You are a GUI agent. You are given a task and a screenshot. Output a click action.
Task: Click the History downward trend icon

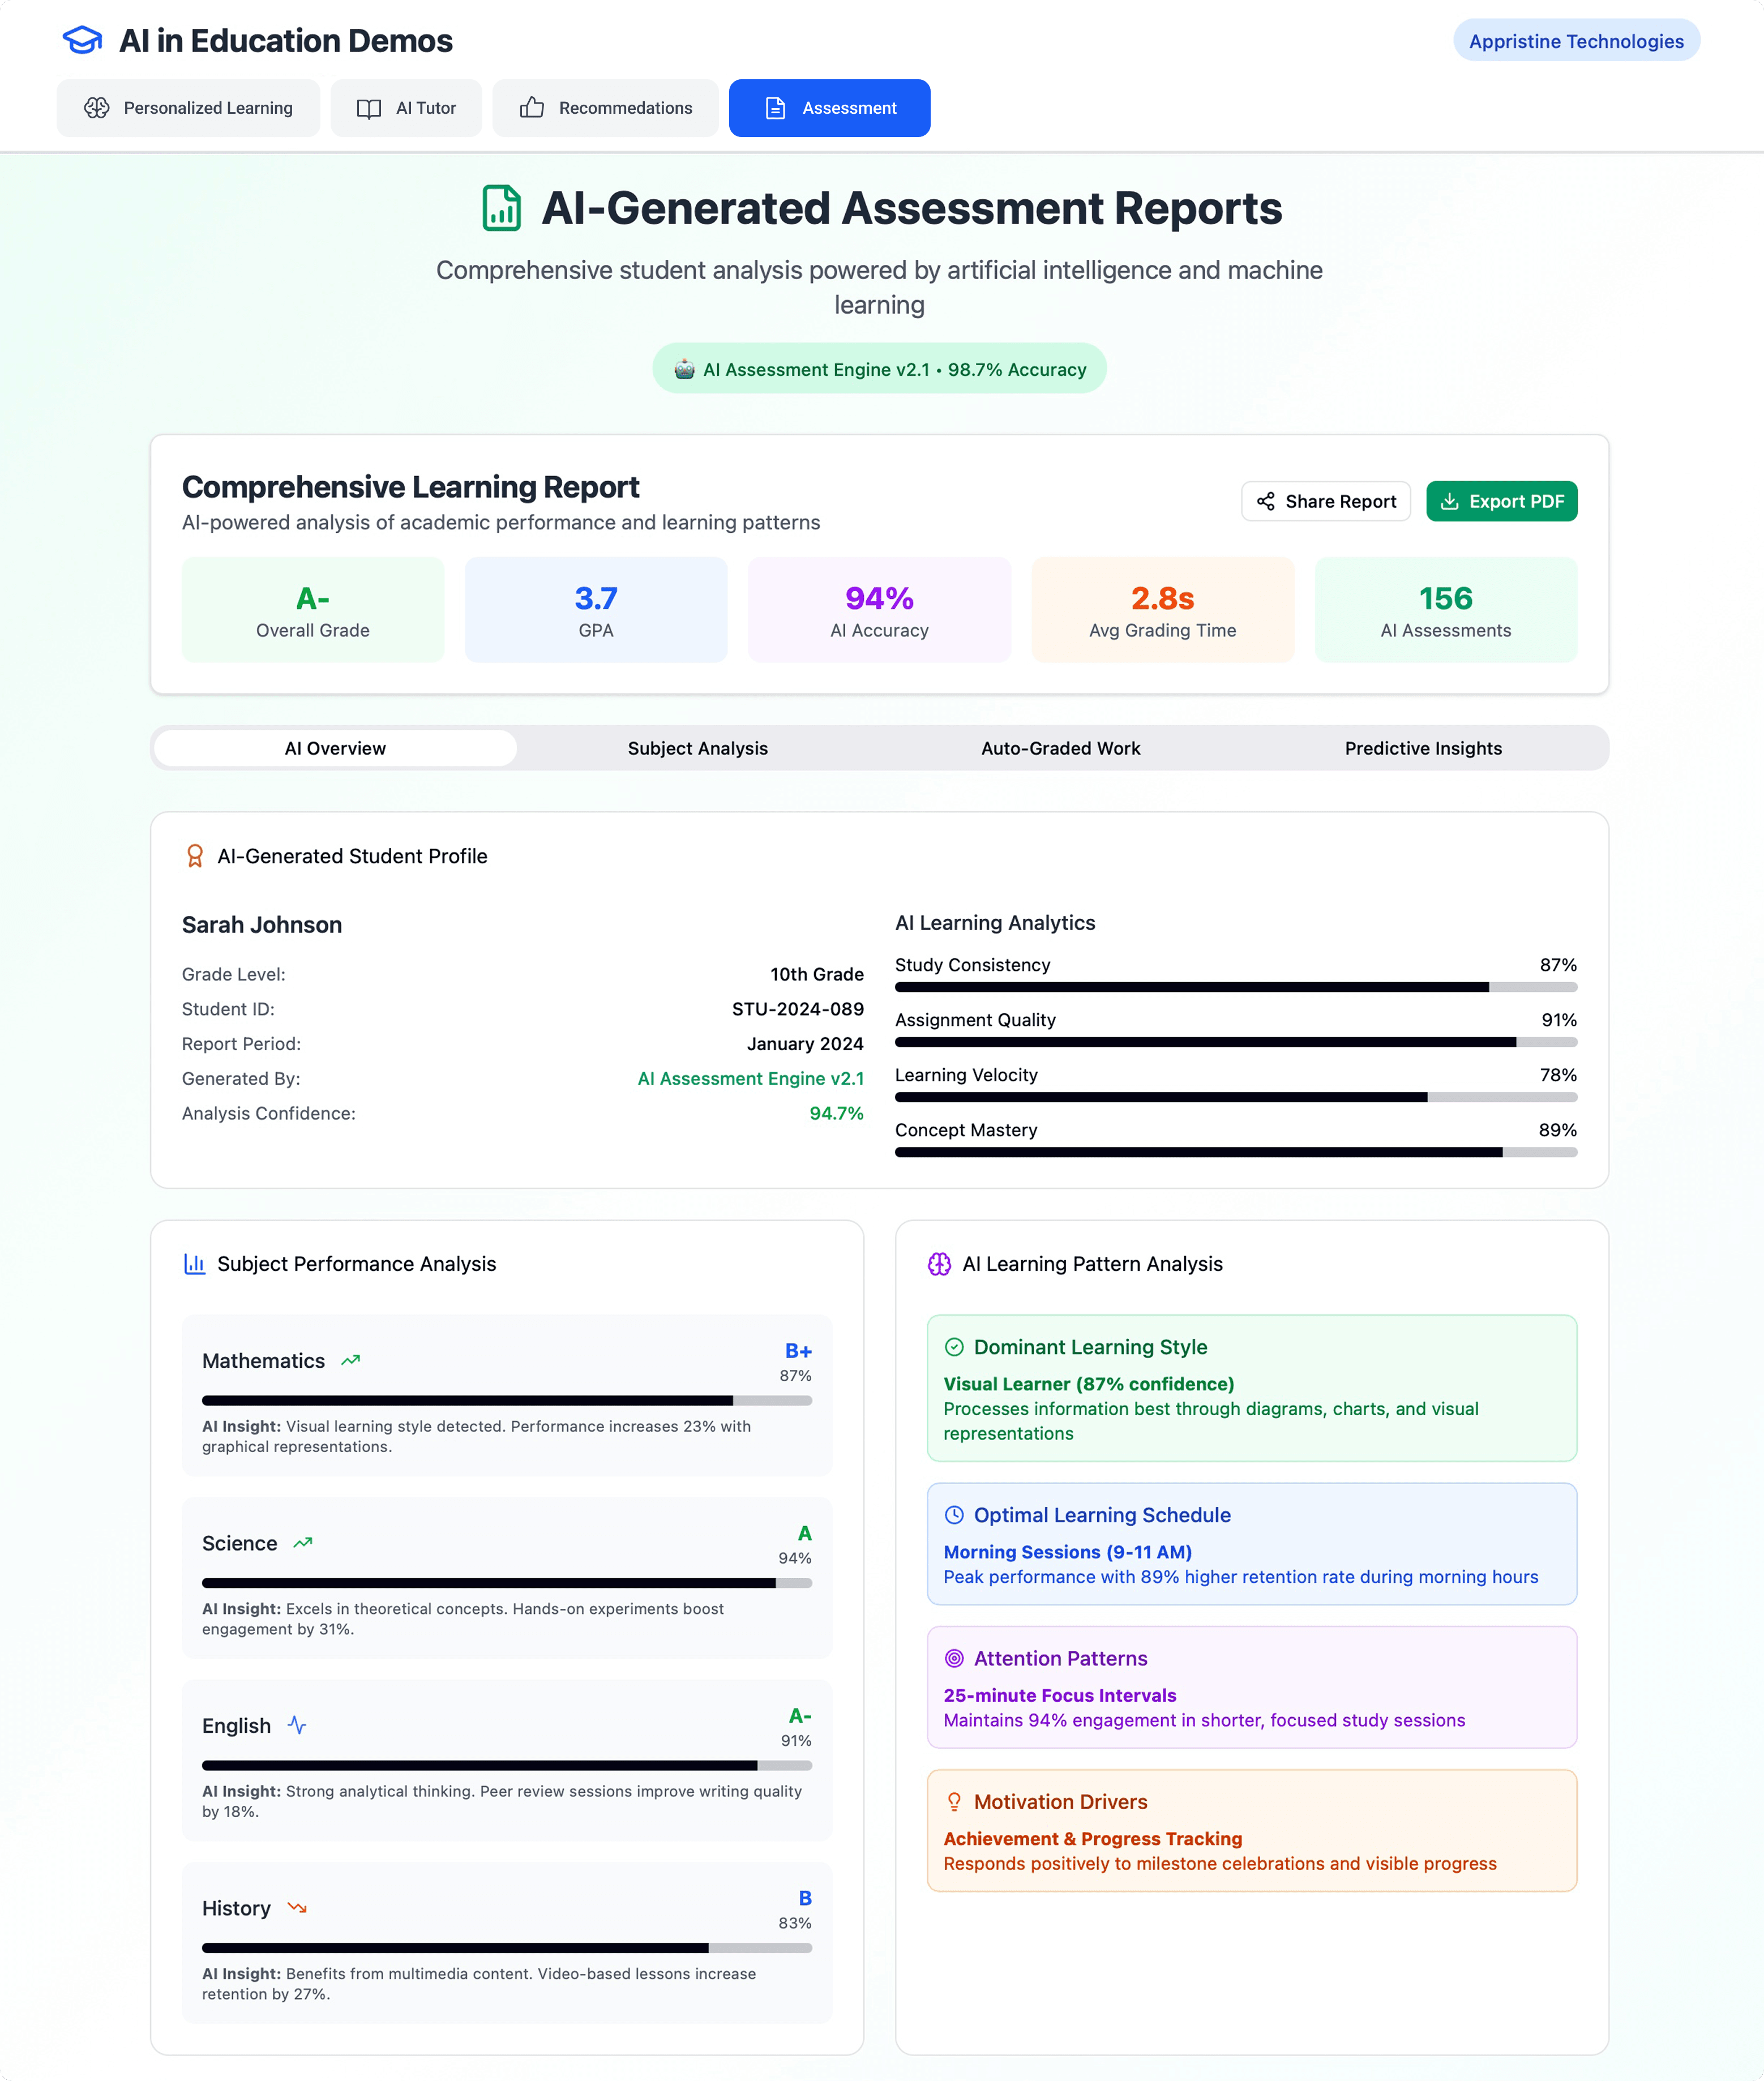coord(297,1907)
